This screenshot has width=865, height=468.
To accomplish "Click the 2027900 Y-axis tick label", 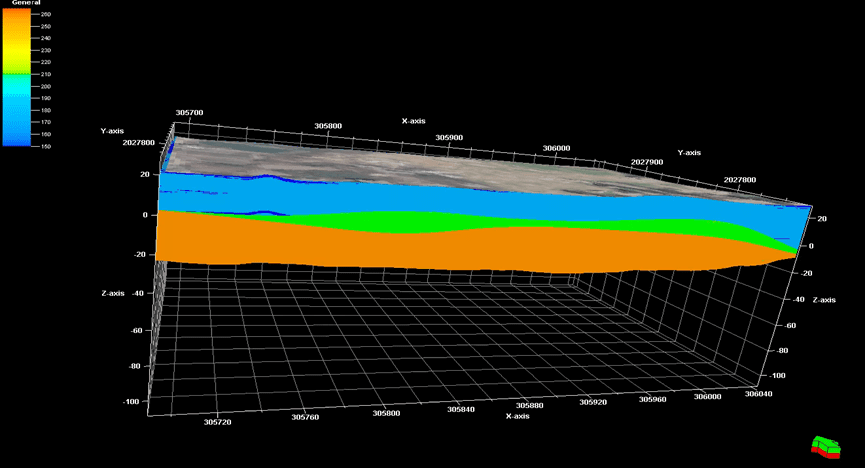I will 647,162.
